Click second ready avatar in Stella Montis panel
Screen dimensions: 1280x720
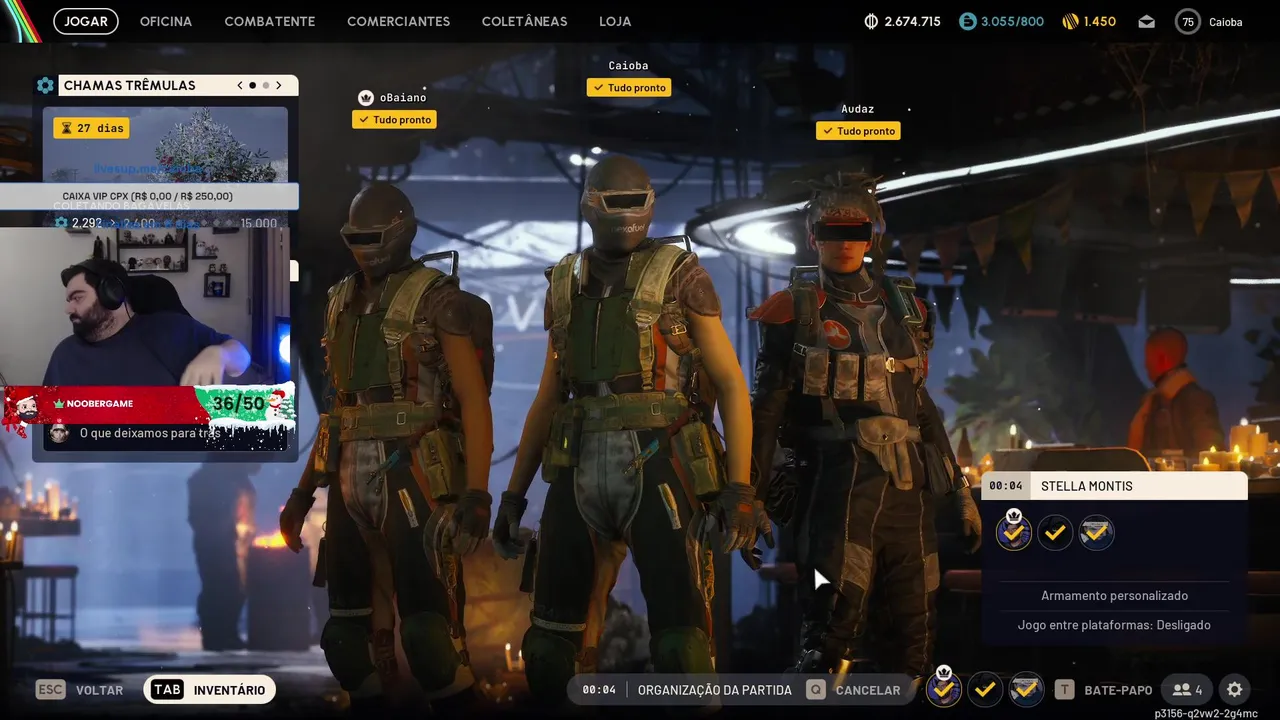tap(1055, 533)
